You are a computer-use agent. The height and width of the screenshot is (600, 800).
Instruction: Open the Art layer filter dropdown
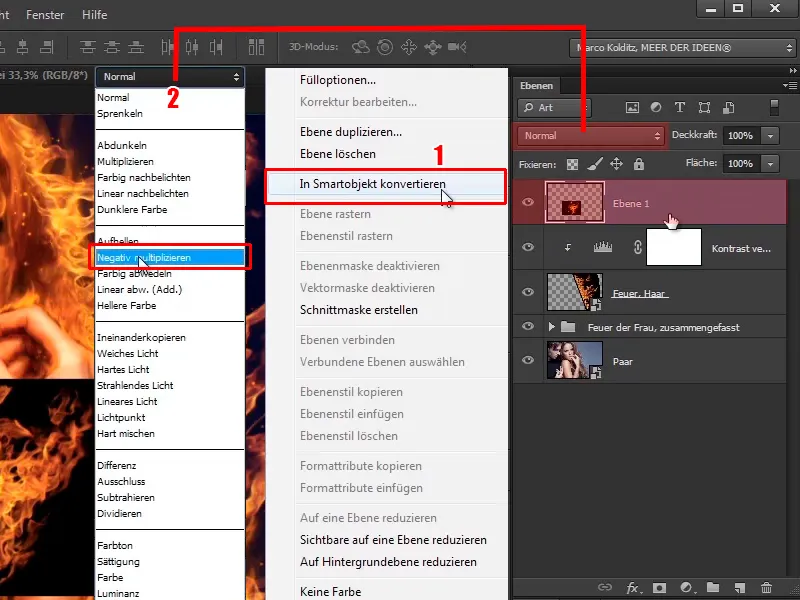coord(555,108)
